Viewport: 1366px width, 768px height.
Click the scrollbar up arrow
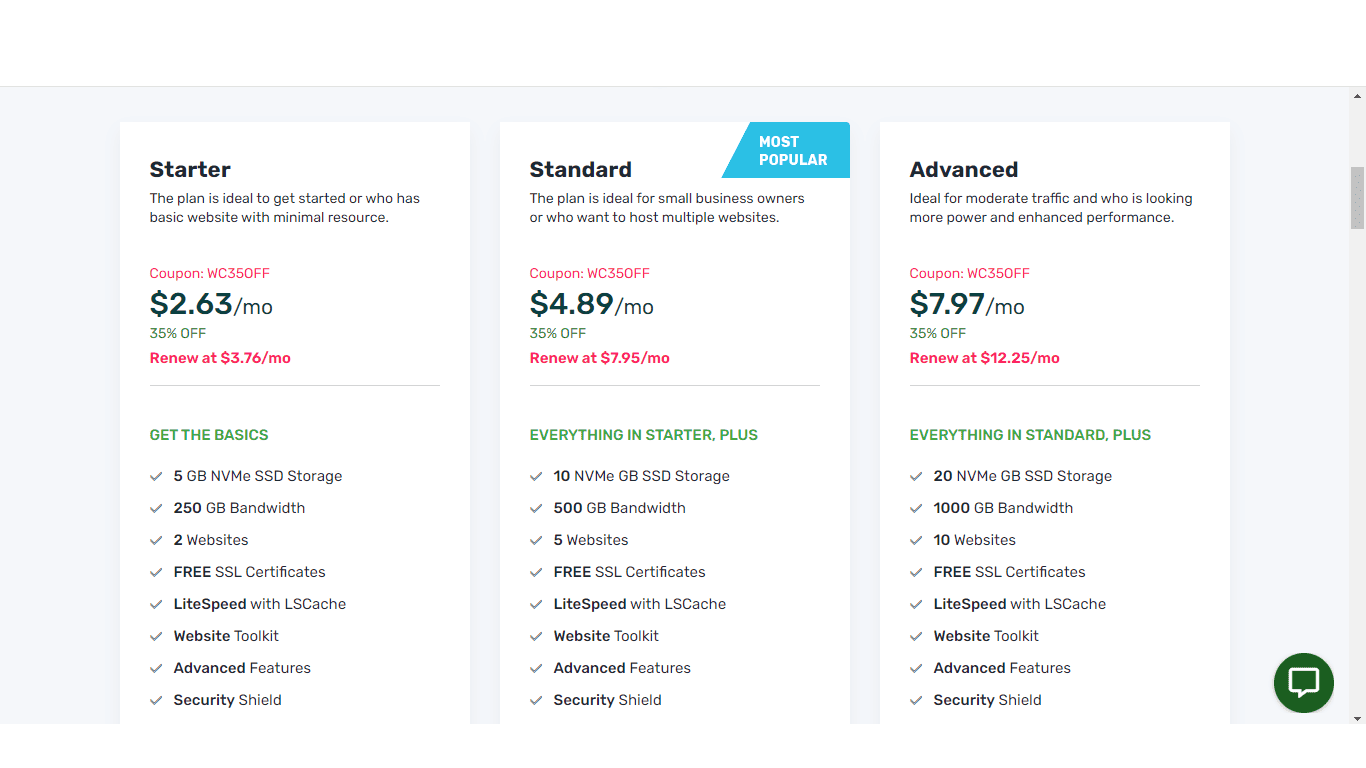point(1357,96)
